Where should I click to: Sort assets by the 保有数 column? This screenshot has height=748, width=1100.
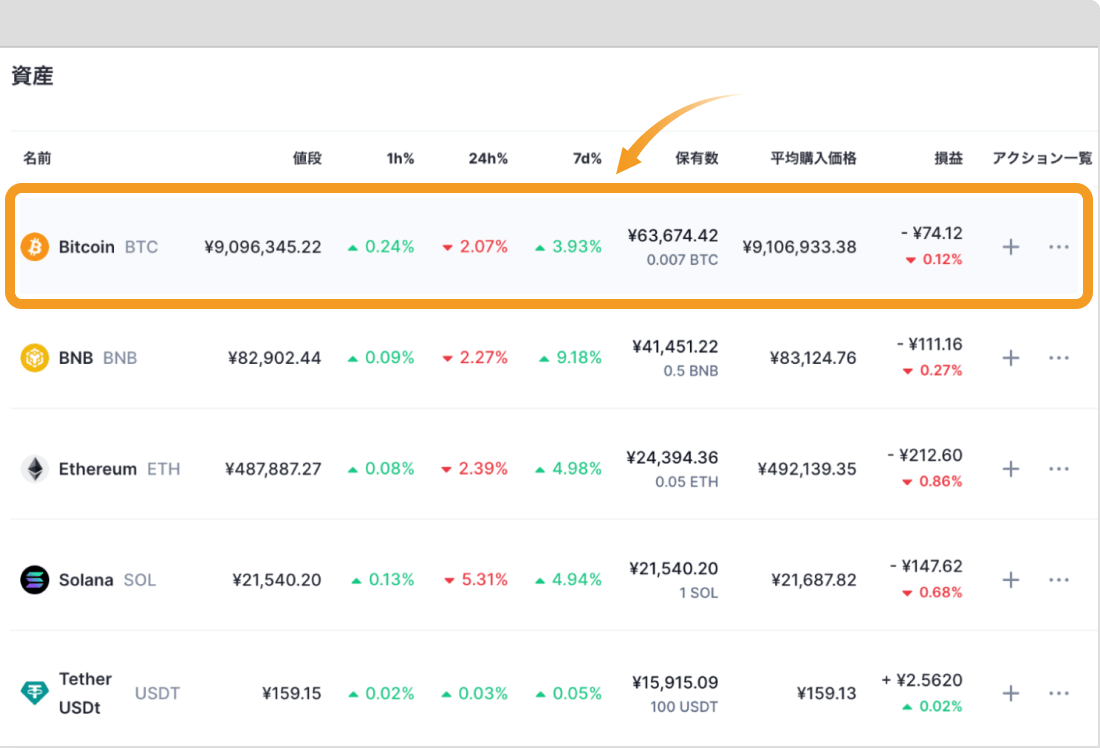tap(697, 159)
